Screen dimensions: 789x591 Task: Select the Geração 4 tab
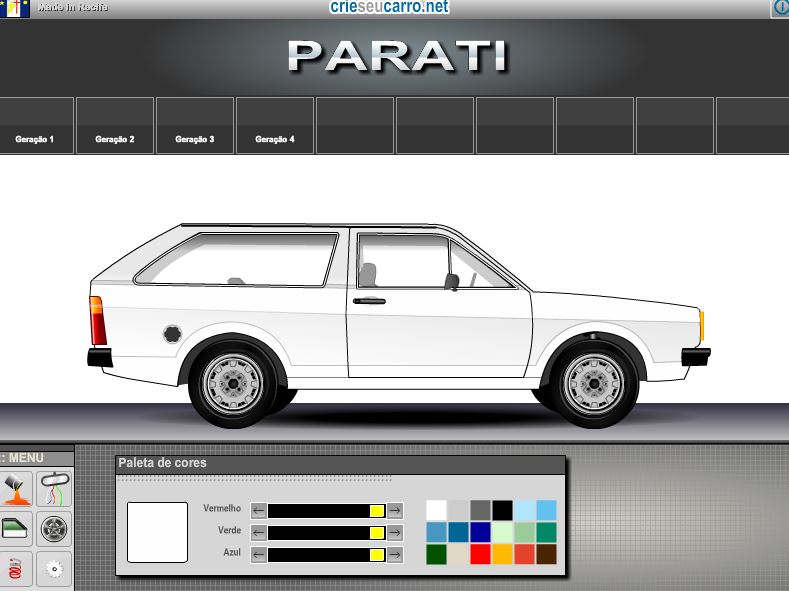click(x=275, y=126)
